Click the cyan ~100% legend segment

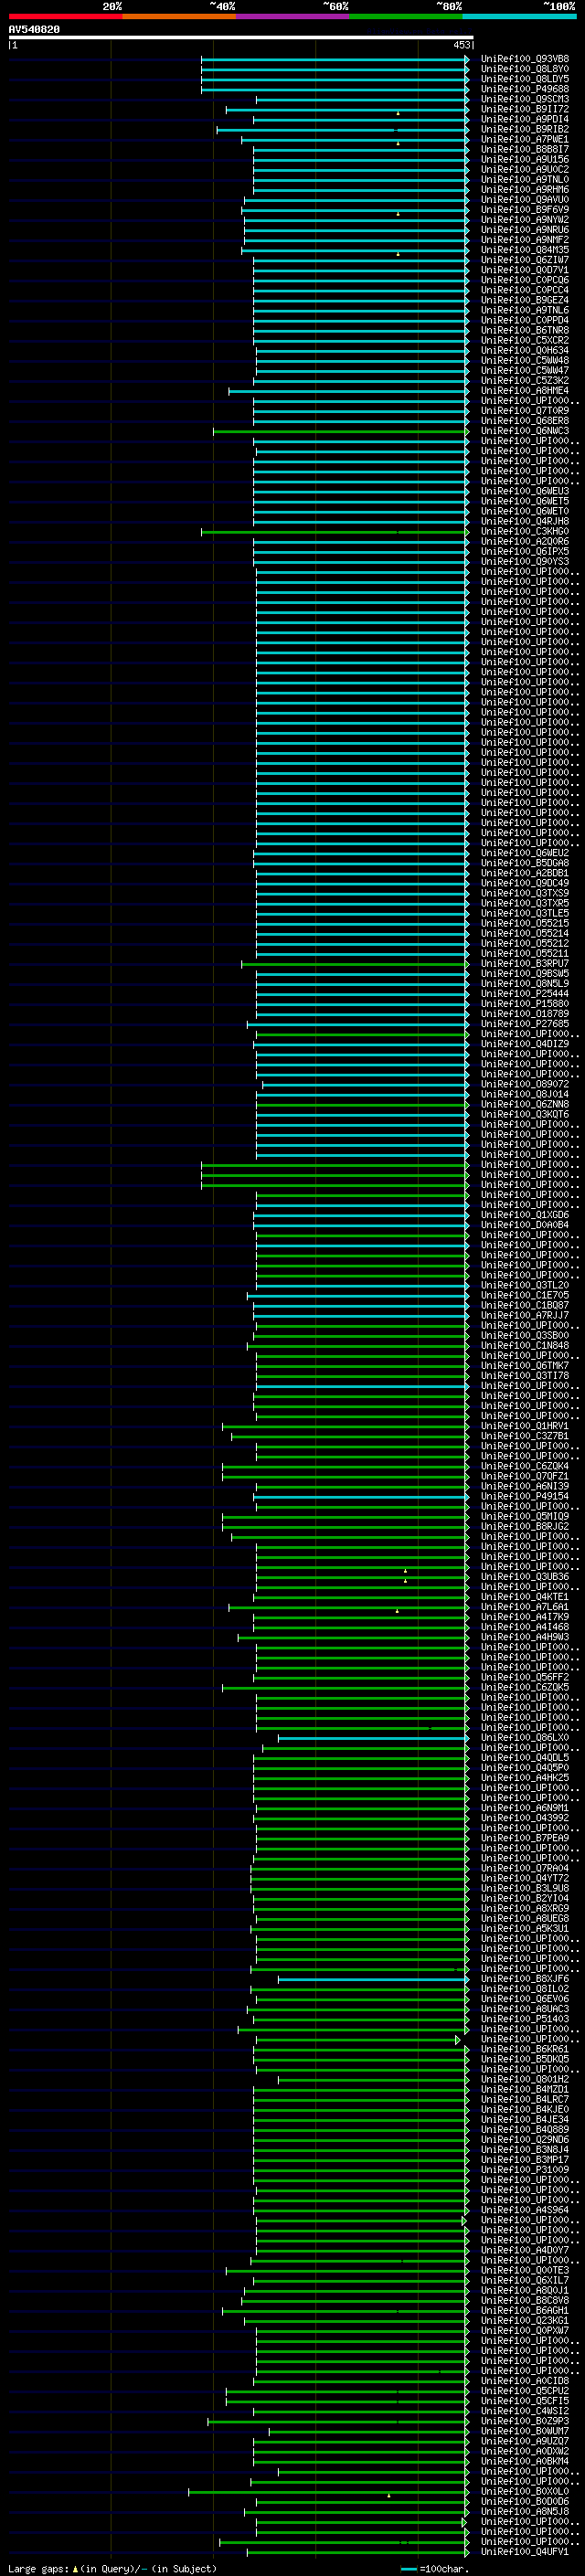[520, 16]
